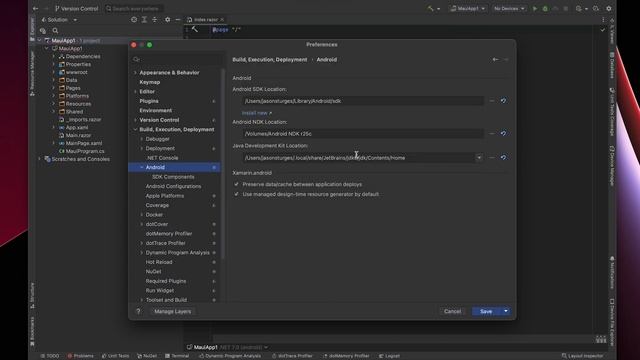Hide the Solution panel with the minus icon

tap(178, 20)
